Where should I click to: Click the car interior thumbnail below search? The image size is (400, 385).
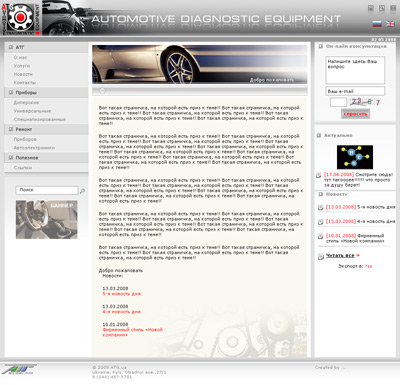47,219
